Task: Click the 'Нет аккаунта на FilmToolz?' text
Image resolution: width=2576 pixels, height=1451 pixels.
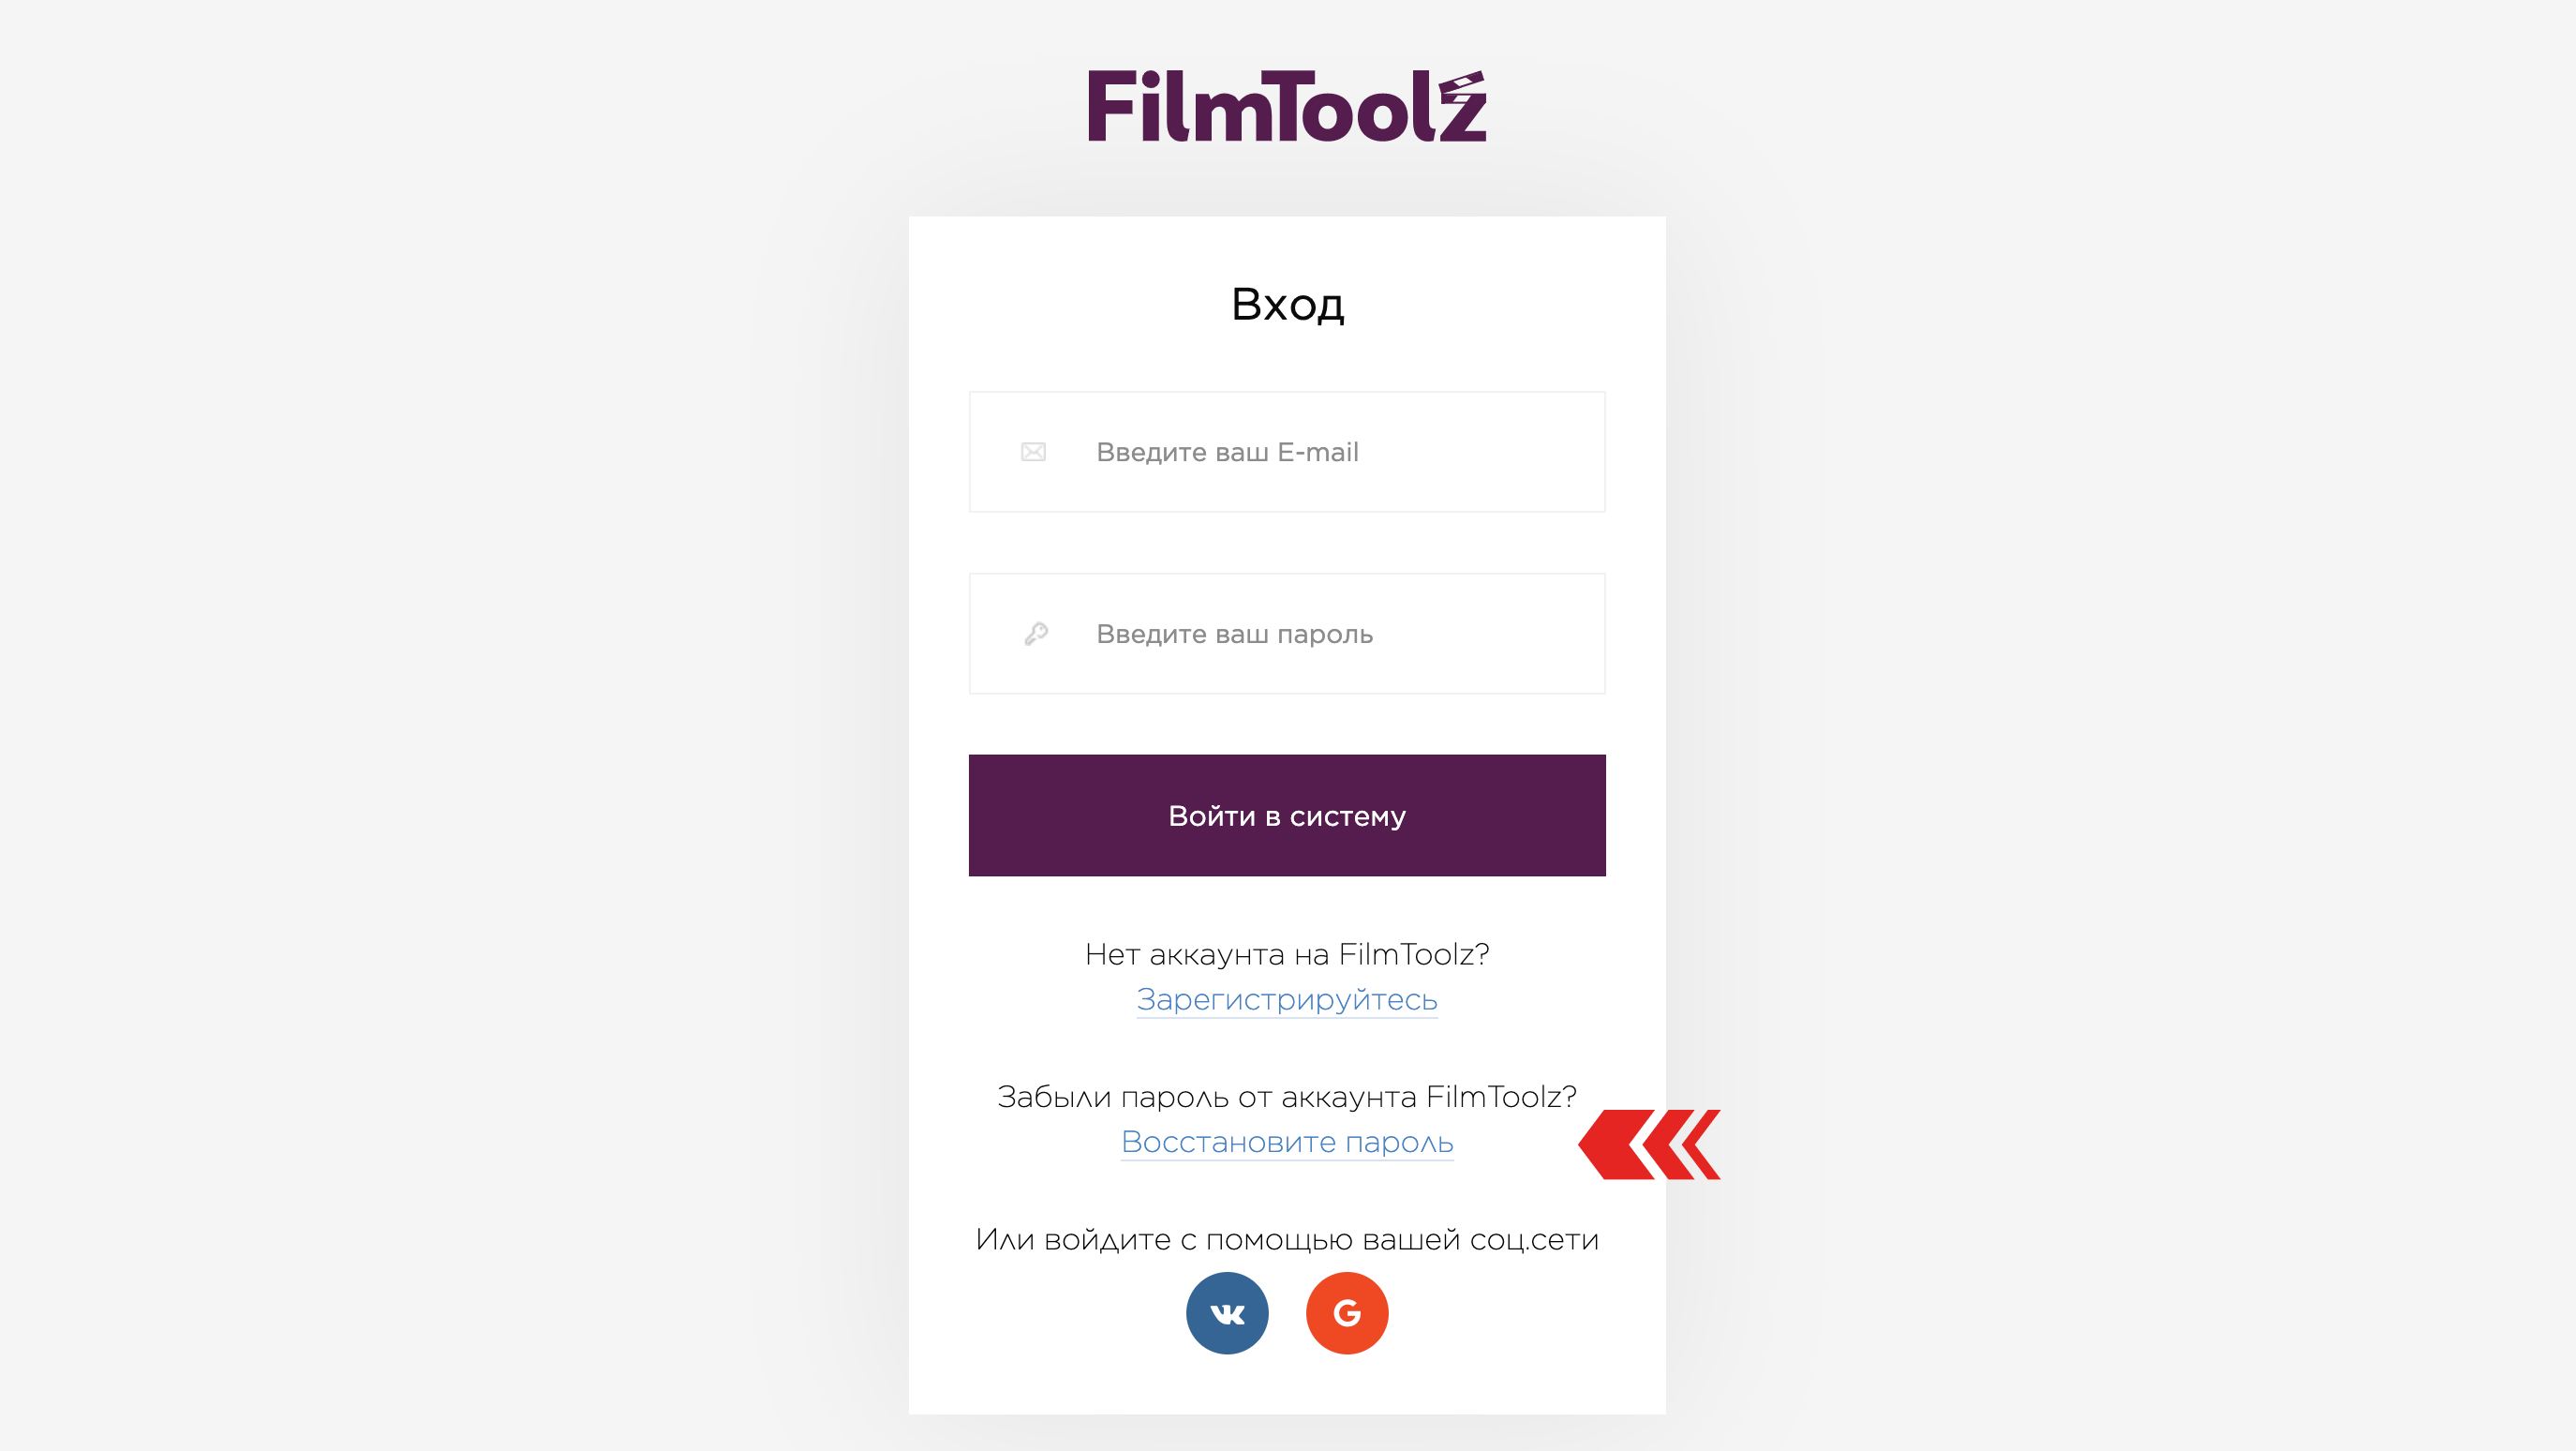Action: pos(1287,955)
